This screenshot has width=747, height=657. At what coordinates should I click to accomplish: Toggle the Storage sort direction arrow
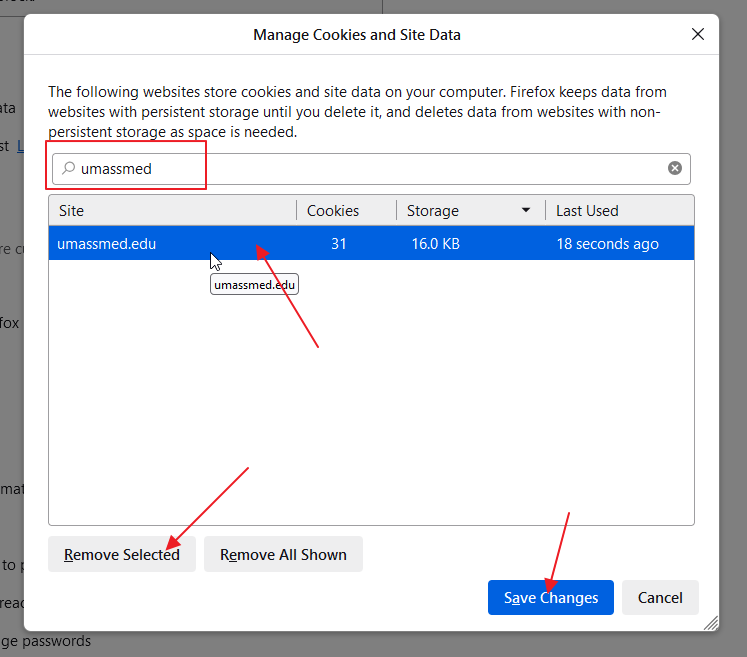pos(526,211)
